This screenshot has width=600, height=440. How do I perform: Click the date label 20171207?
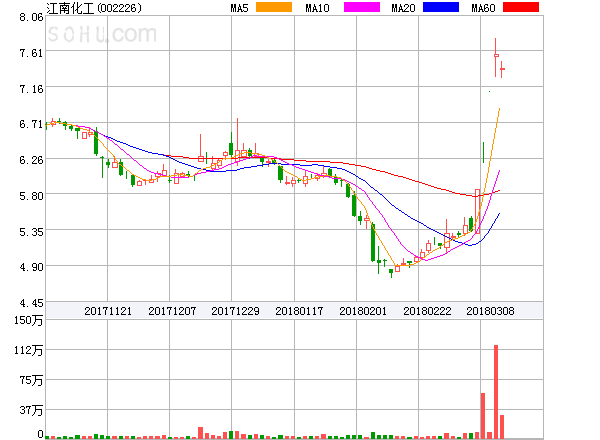172,311
